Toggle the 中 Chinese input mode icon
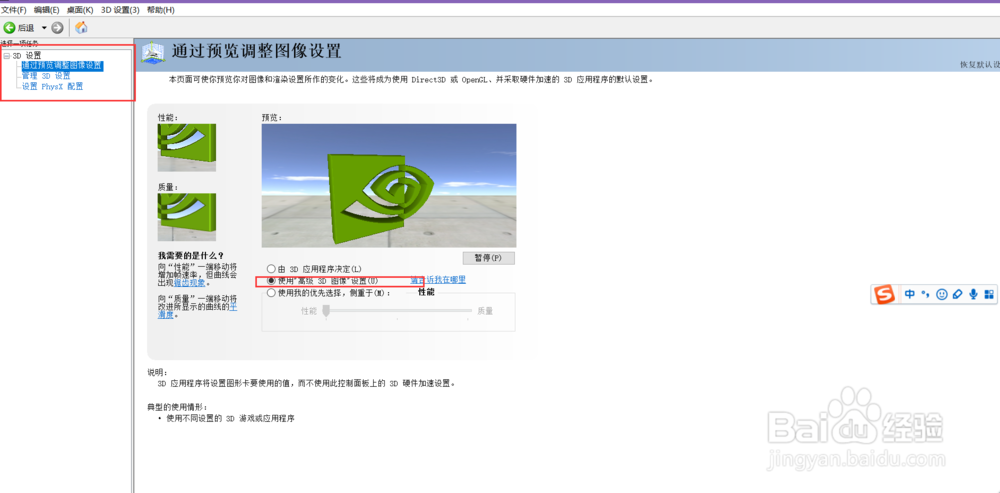Image resolution: width=1000 pixels, height=493 pixels. (909, 294)
